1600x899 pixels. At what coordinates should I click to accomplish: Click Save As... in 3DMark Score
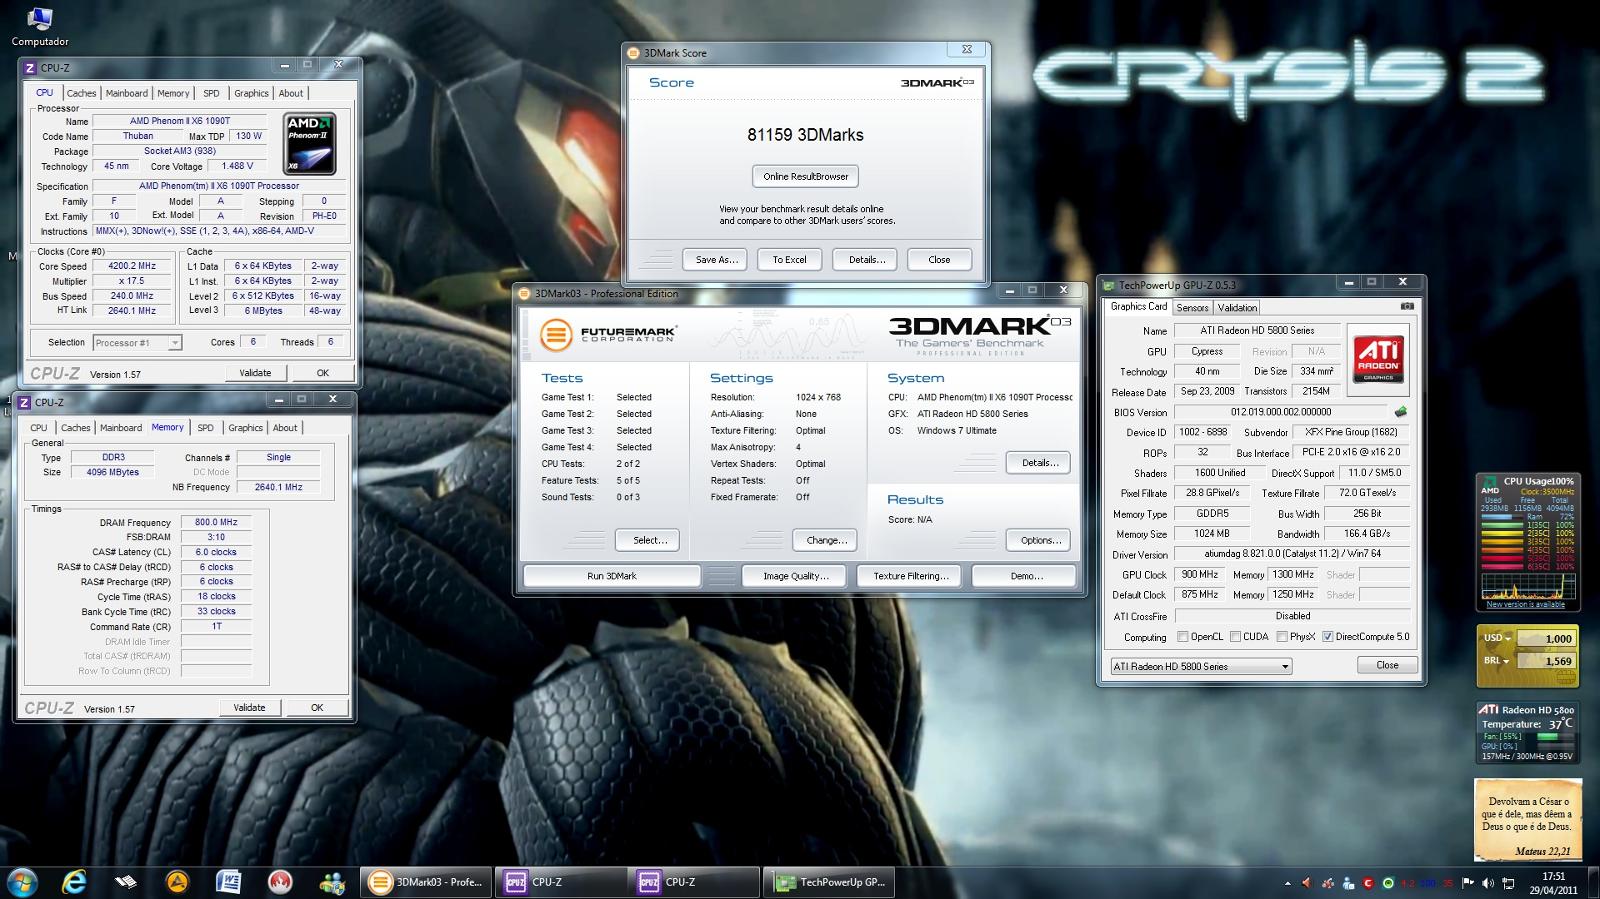[716, 259]
